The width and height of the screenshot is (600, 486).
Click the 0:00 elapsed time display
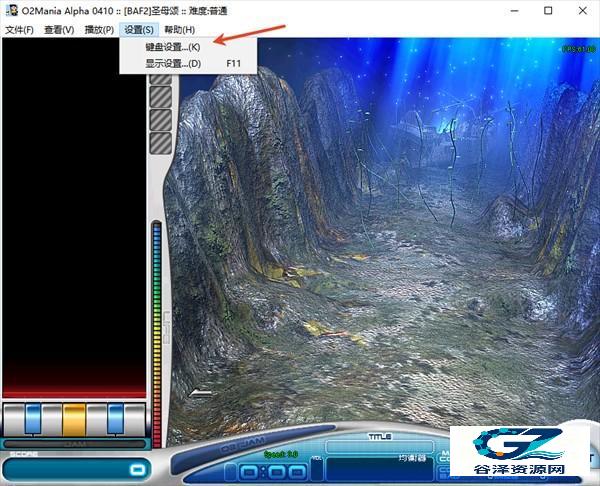[272, 472]
